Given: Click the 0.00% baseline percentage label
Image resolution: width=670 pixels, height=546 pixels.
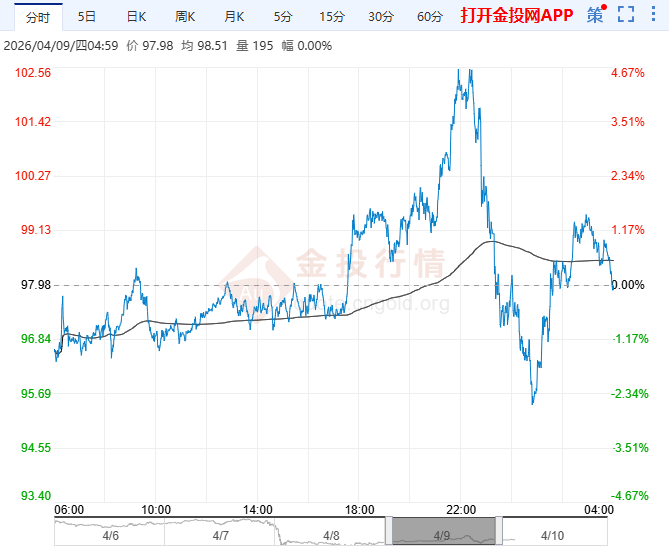Looking at the screenshot, I should pos(628,285).
